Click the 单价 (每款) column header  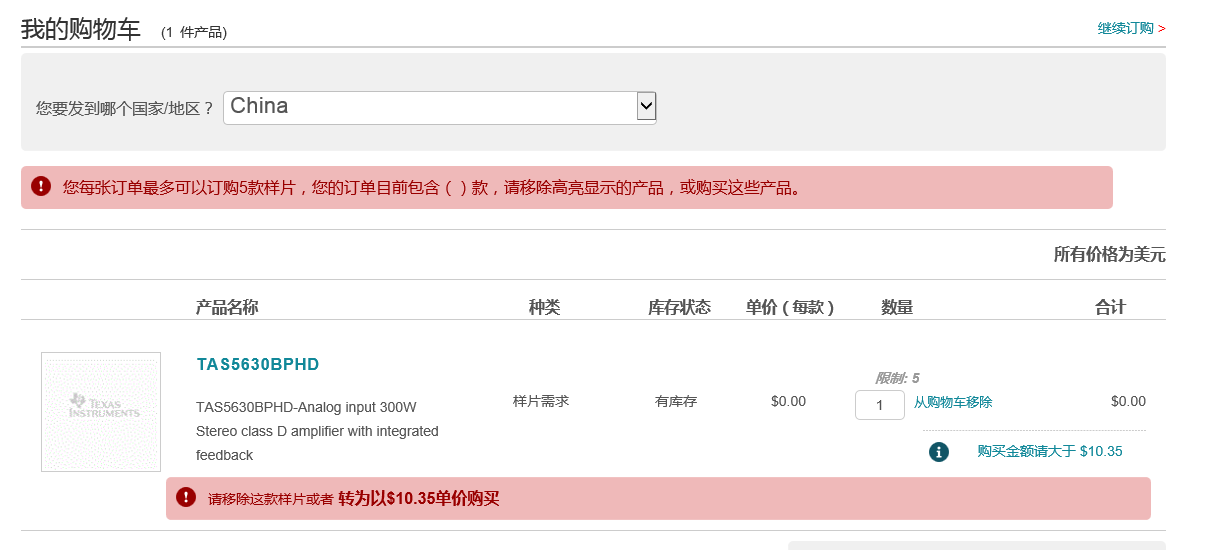(790, 307)
